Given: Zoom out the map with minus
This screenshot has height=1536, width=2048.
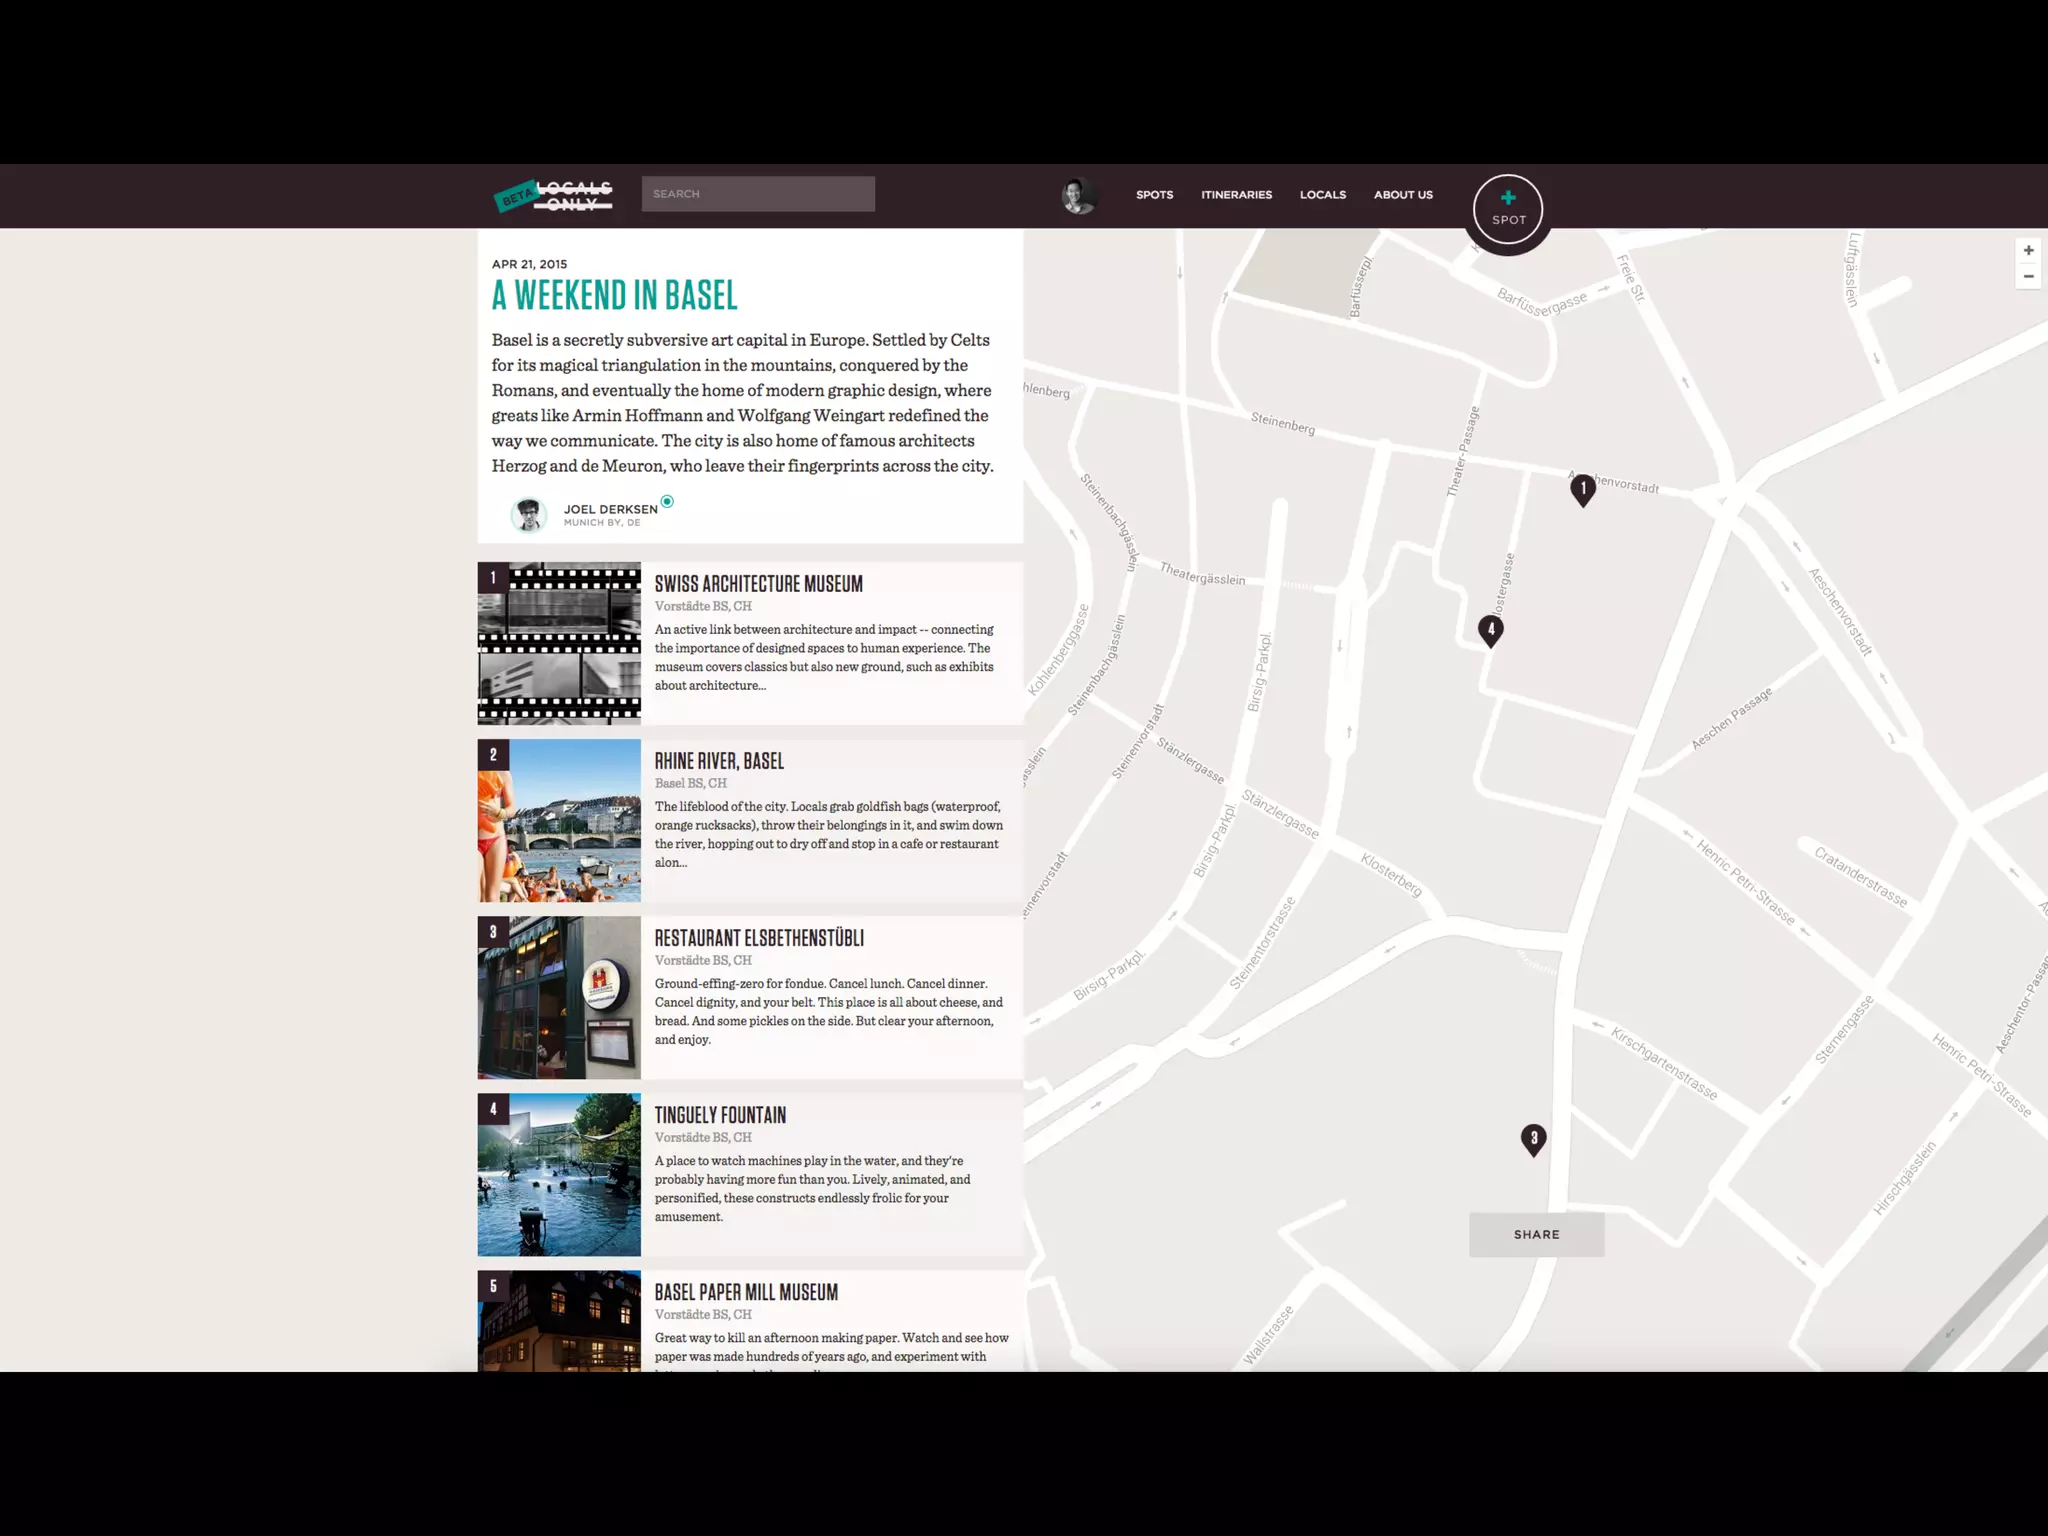Looking at the screenshot, I should pos(2028,276).
